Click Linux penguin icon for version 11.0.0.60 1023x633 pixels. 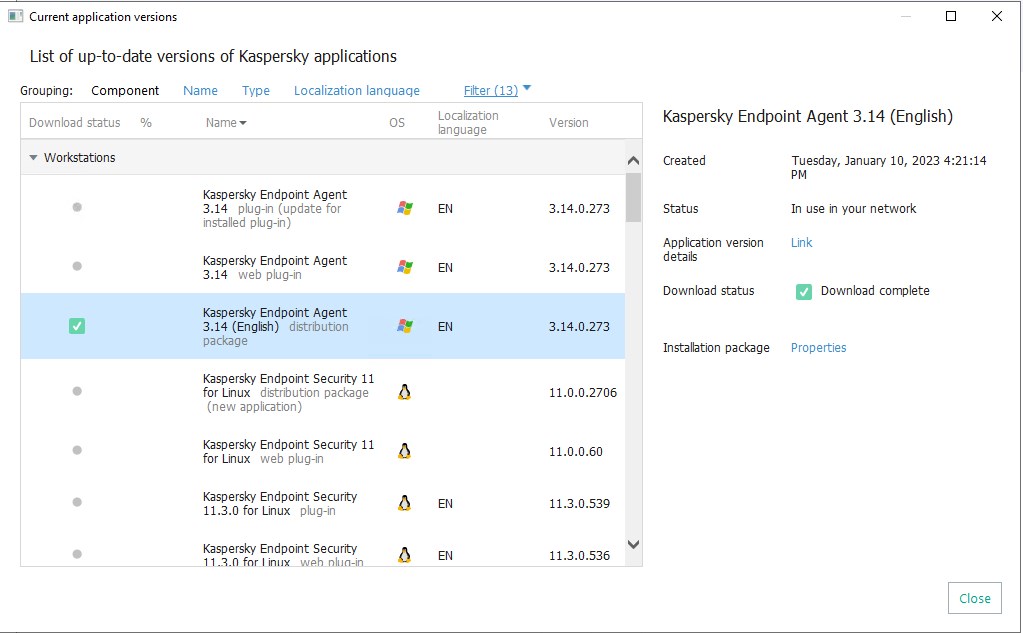404,451
